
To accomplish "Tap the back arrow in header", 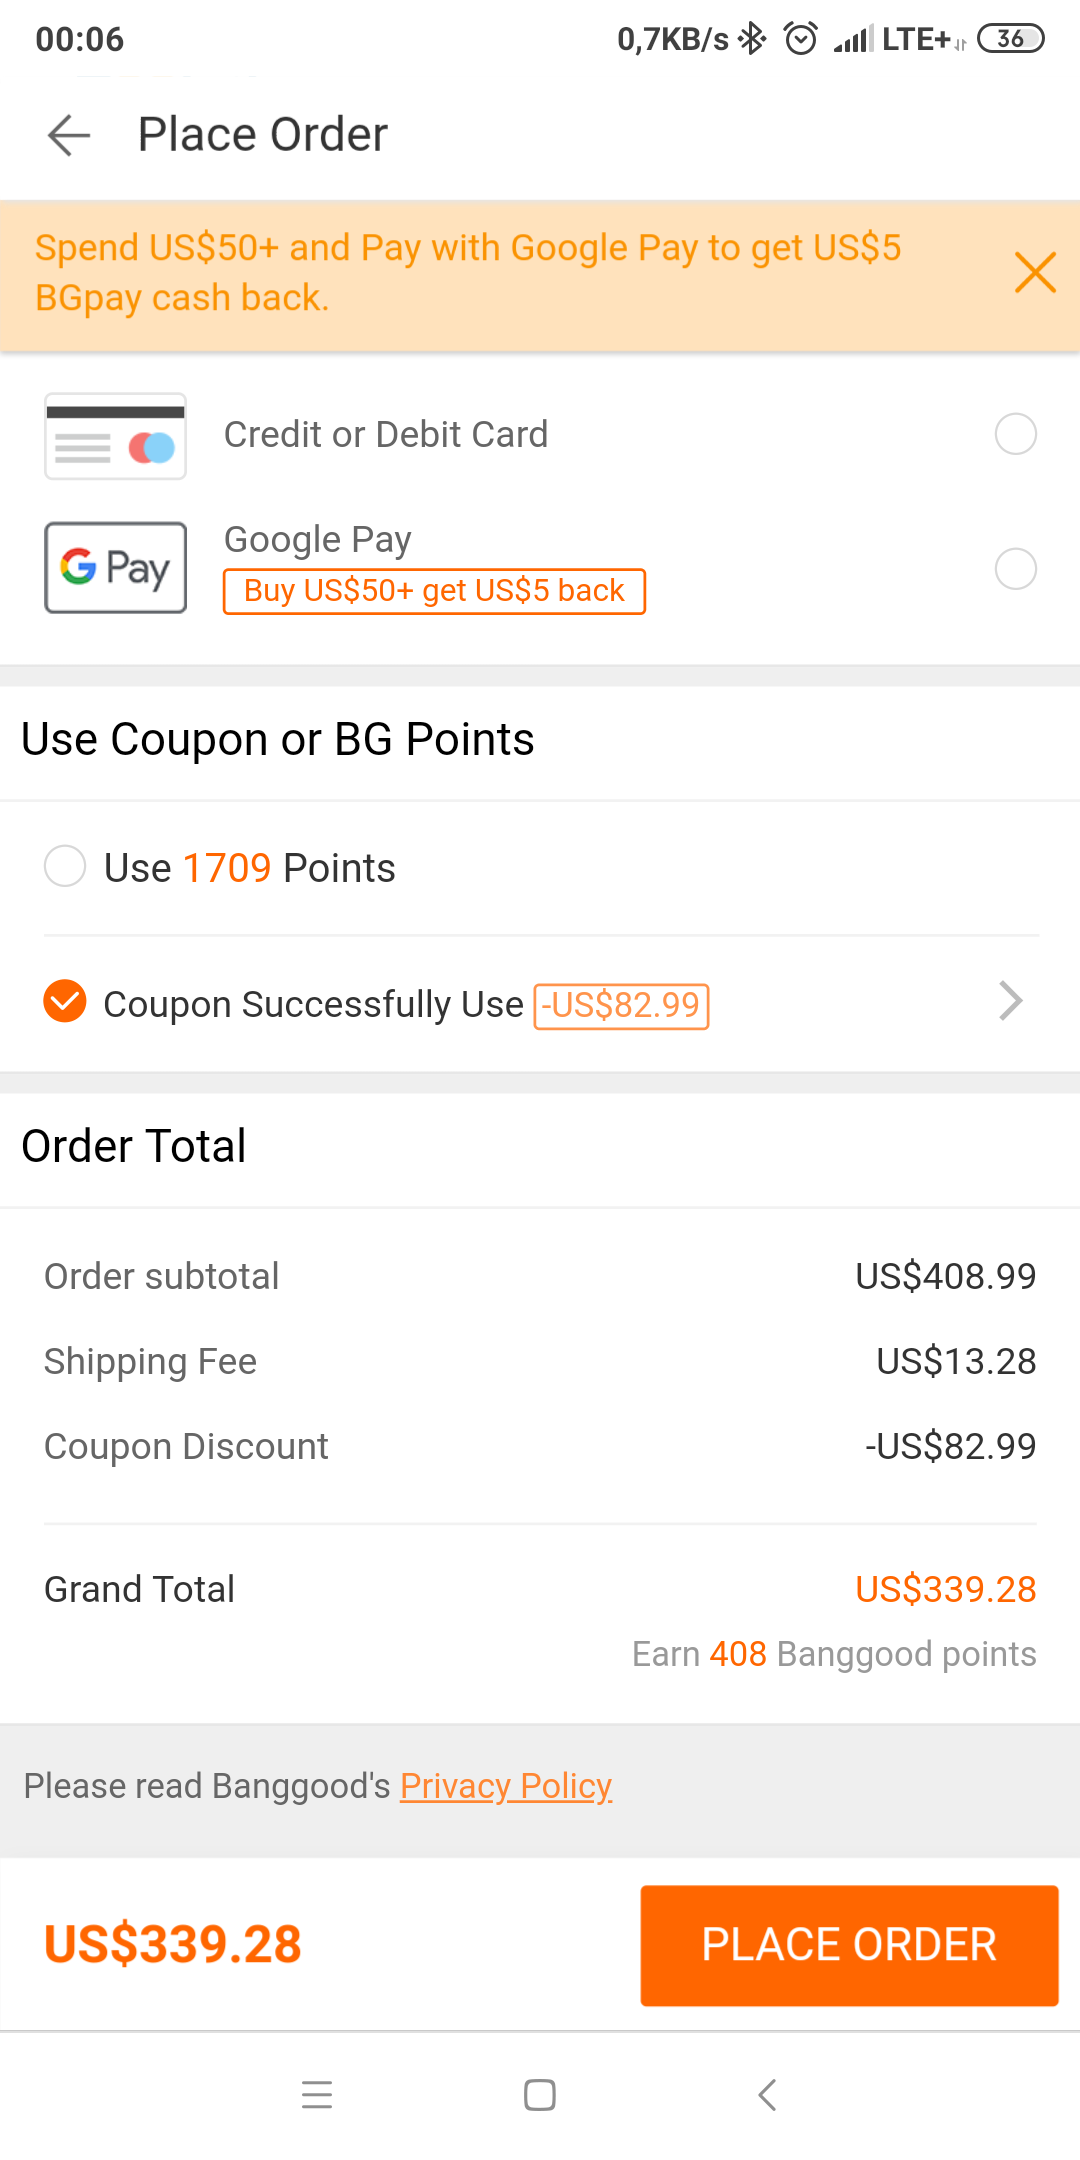I will [69, 135].
